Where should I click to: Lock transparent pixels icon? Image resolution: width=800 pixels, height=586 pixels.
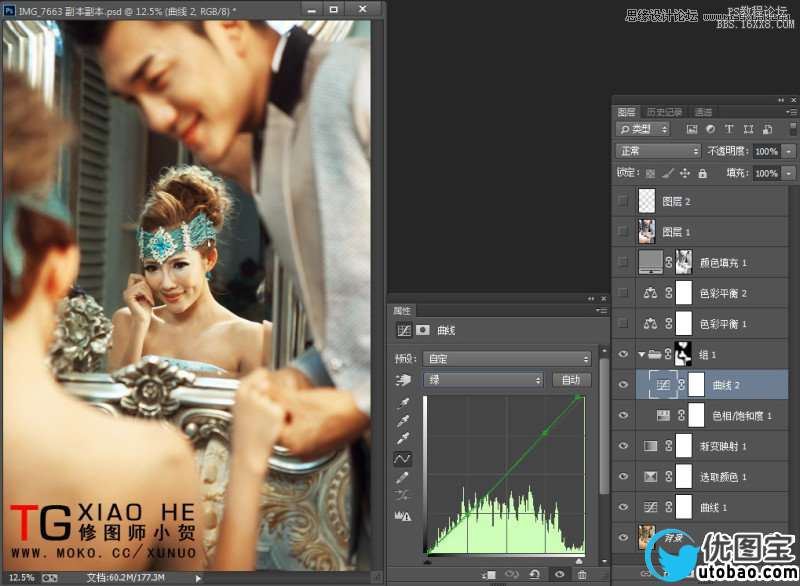point(650,173)
